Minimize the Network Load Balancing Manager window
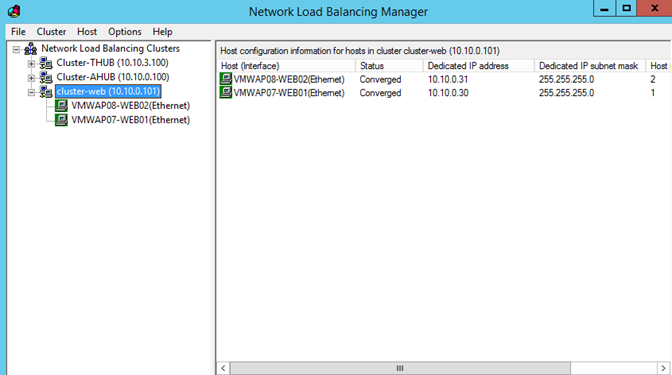Image resolution: width=672 pixels, height=375 pixels. [604, 9]
